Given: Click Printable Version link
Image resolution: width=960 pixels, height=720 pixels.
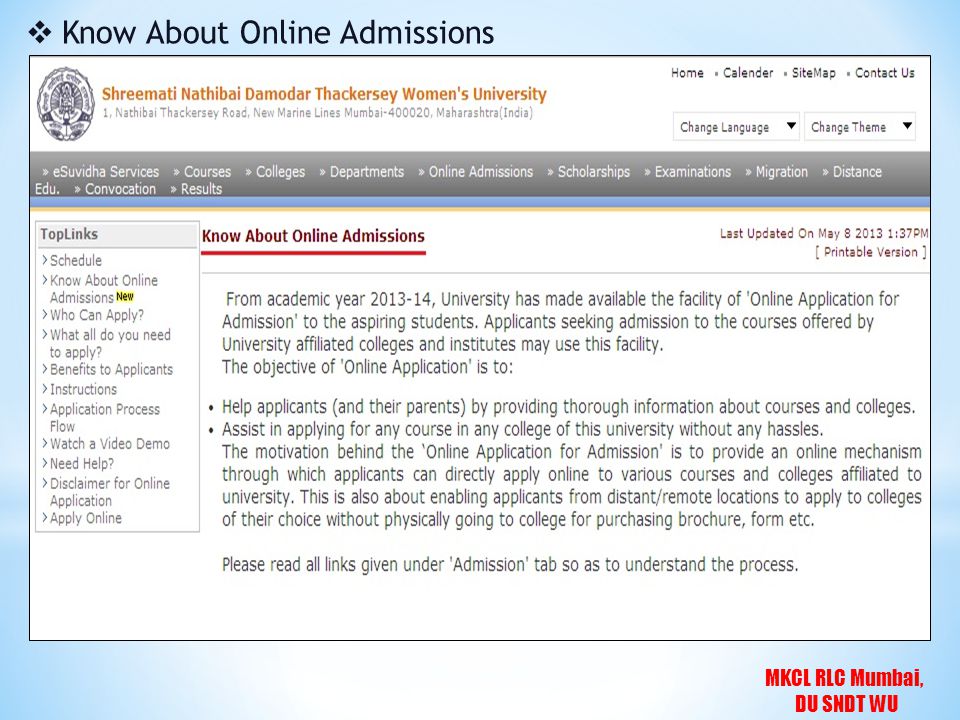Looking at the screenshot, I should (871, 252).
